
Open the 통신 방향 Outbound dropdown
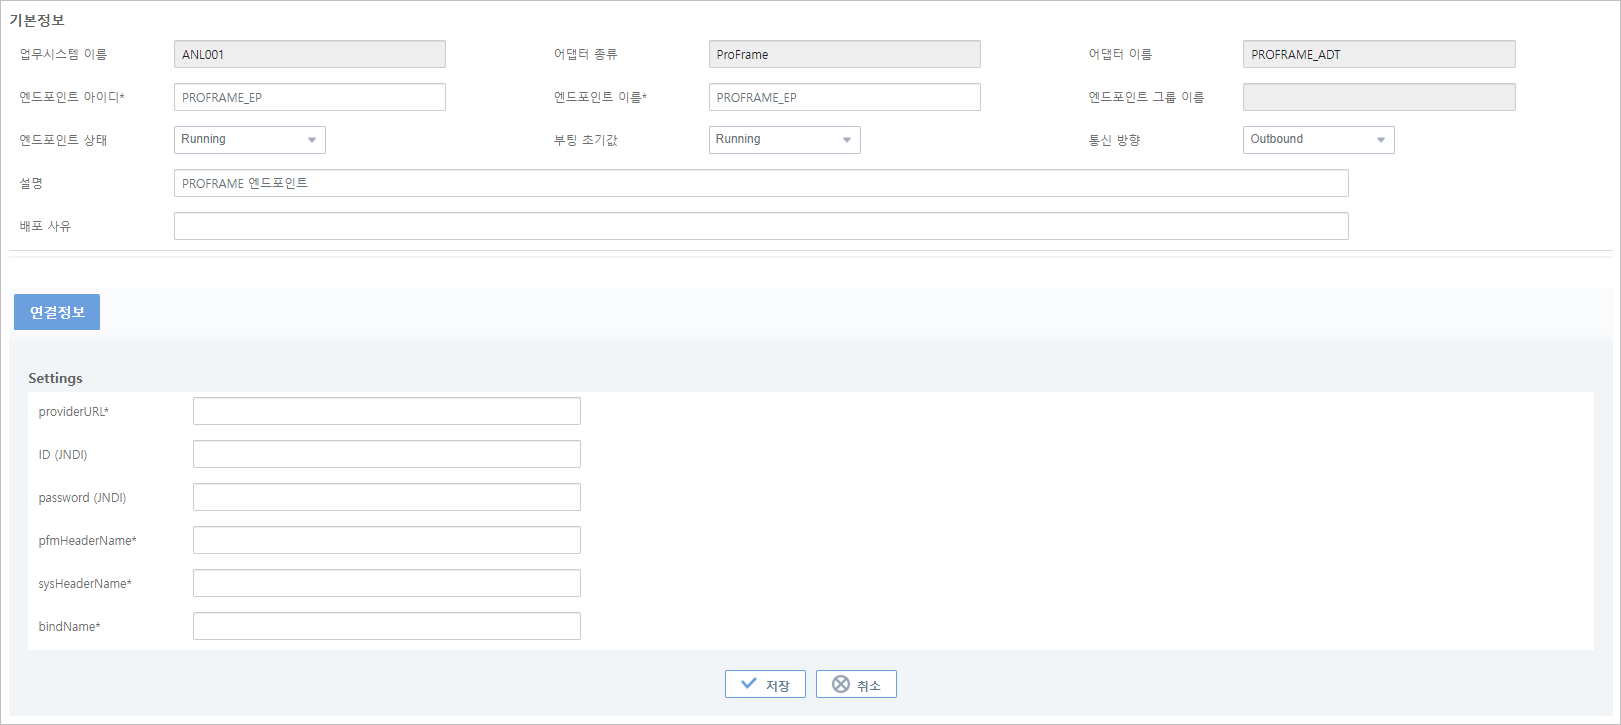[x=1318, y=140]
